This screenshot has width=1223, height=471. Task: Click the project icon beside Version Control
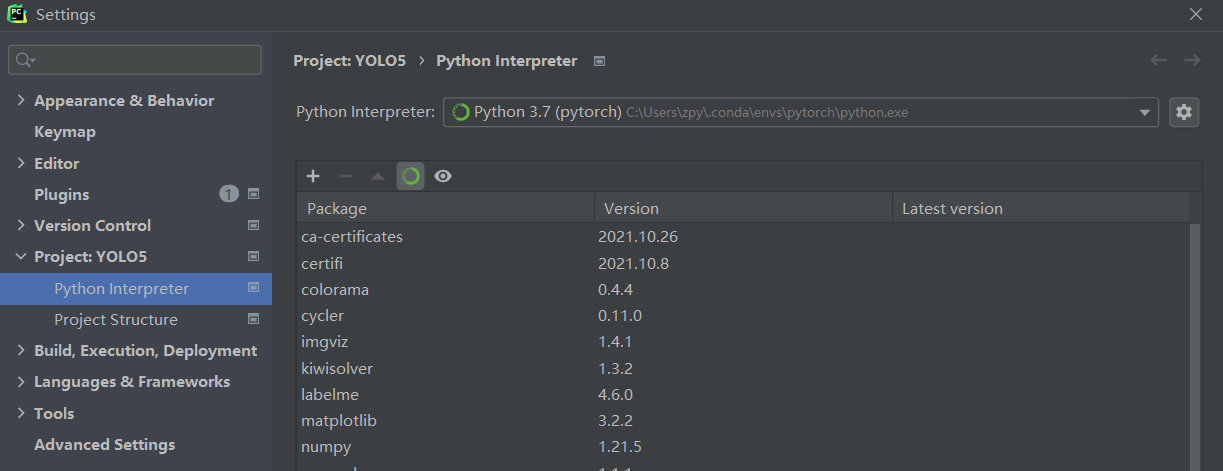[x=253, y=225]
